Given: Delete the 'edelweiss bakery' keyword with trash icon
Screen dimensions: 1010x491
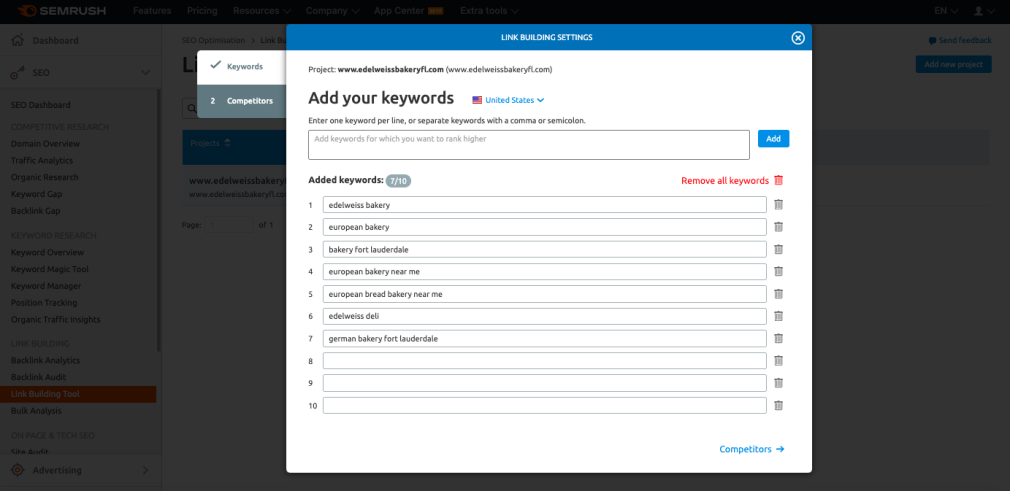Looking at the screenshot, I should (x=778, y=205).
